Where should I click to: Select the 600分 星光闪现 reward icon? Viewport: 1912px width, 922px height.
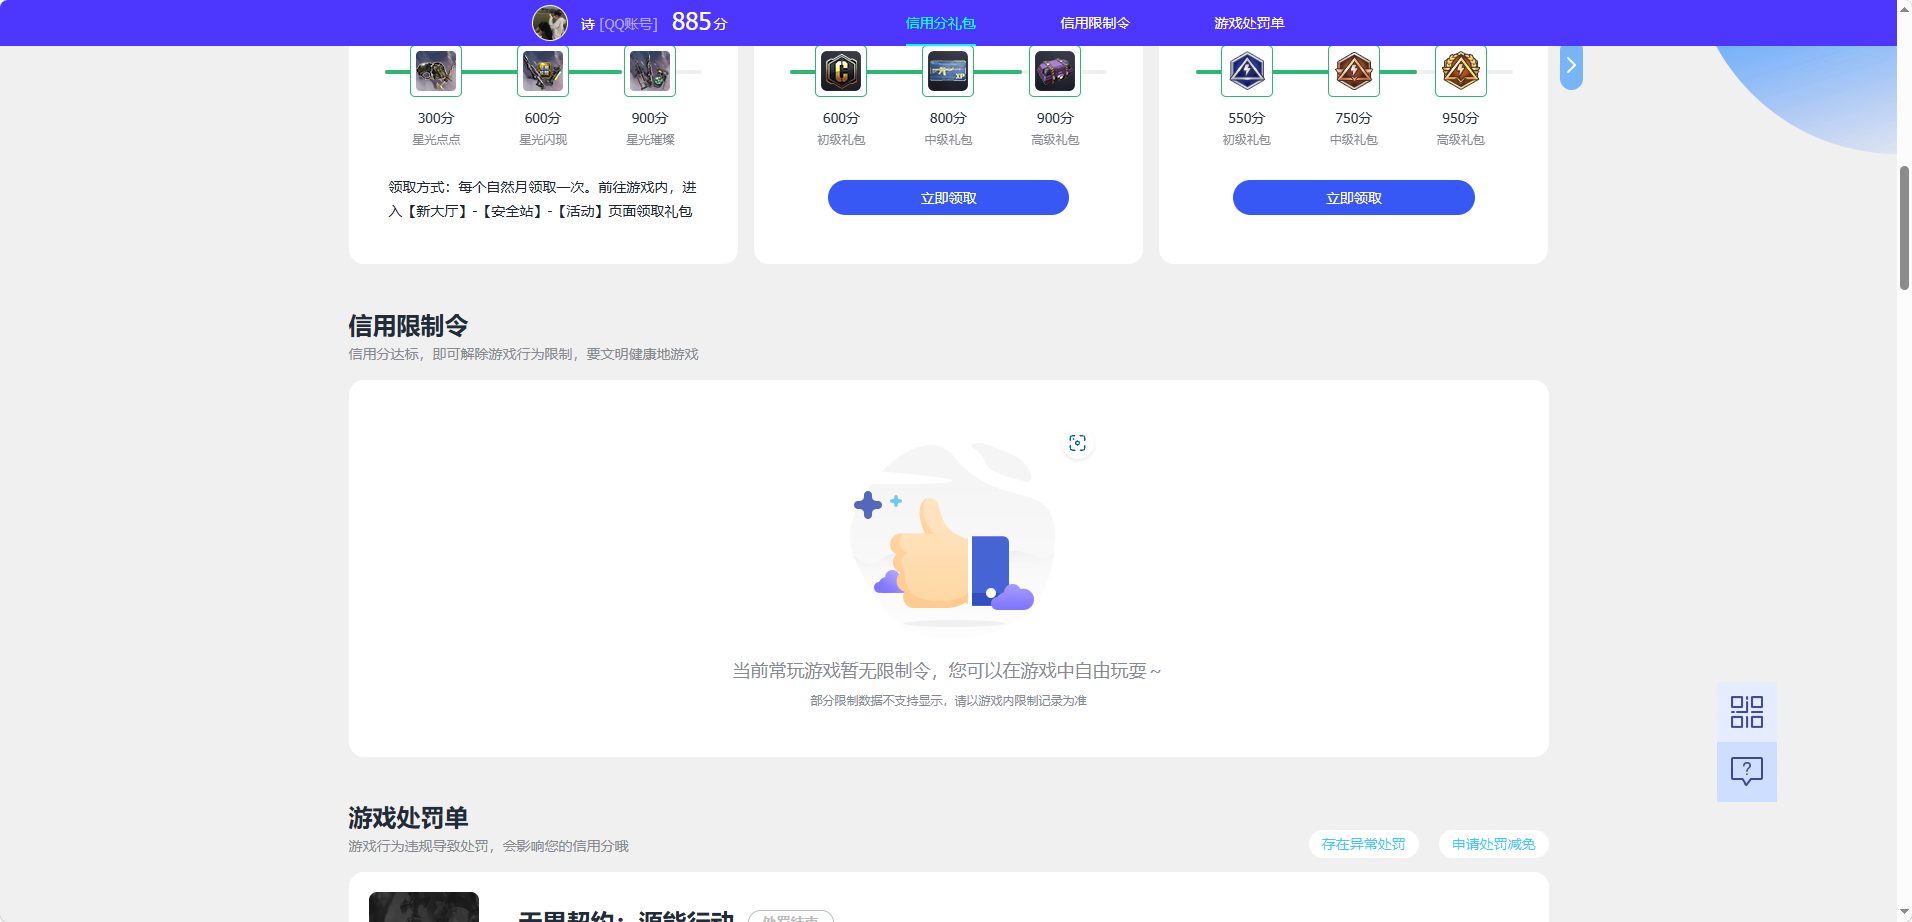(543, 71)
